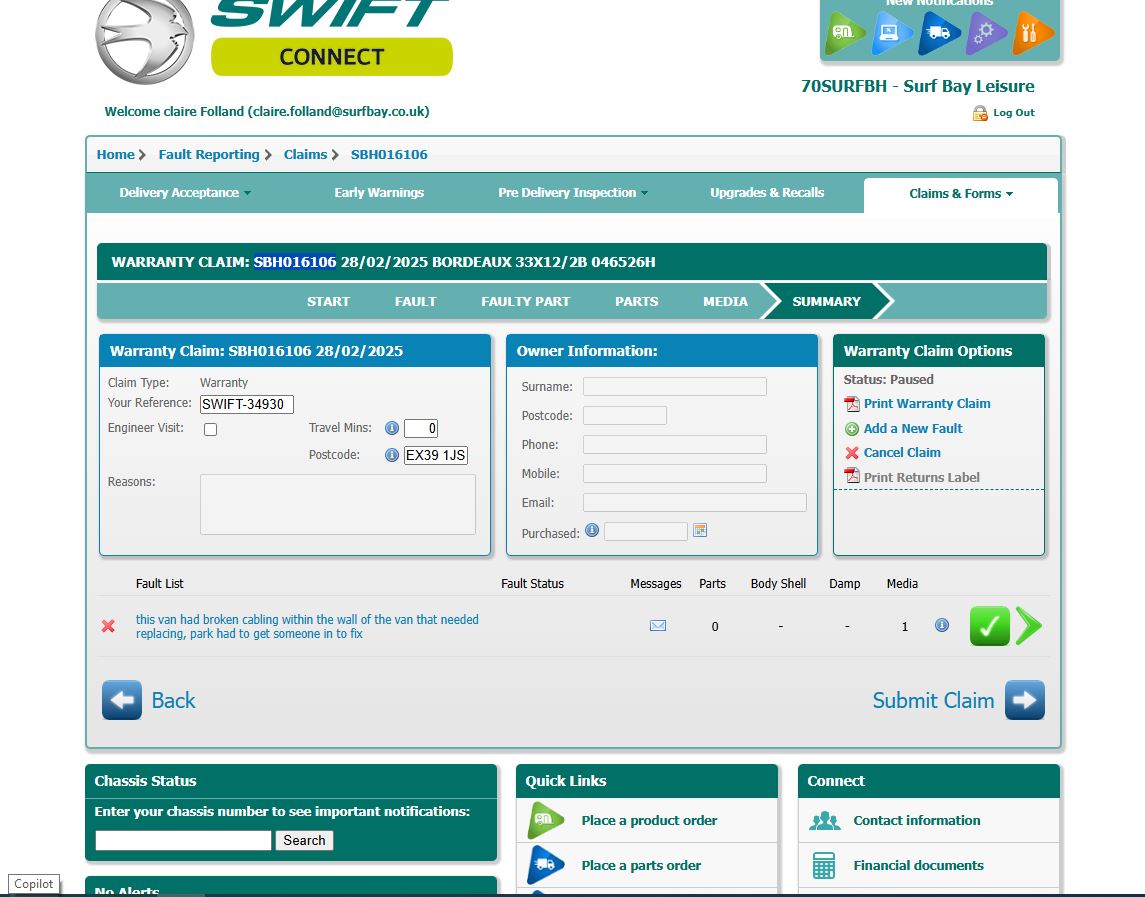Click the Place a product order icon
1145x897 pixels.
tap(545, 820)
